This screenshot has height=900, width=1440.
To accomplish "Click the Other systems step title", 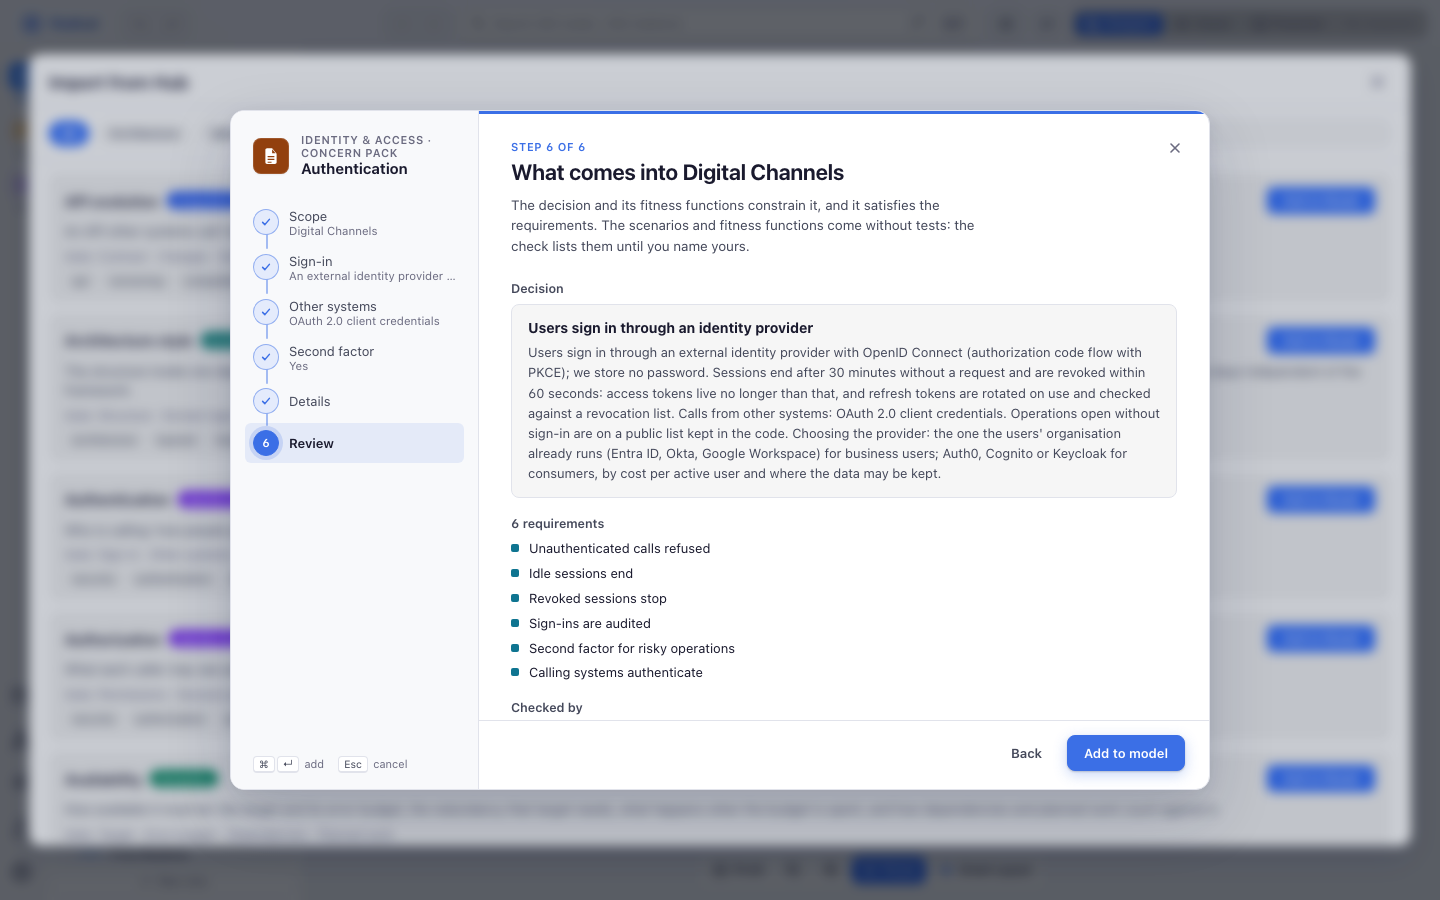I will (x=332, y=306).
